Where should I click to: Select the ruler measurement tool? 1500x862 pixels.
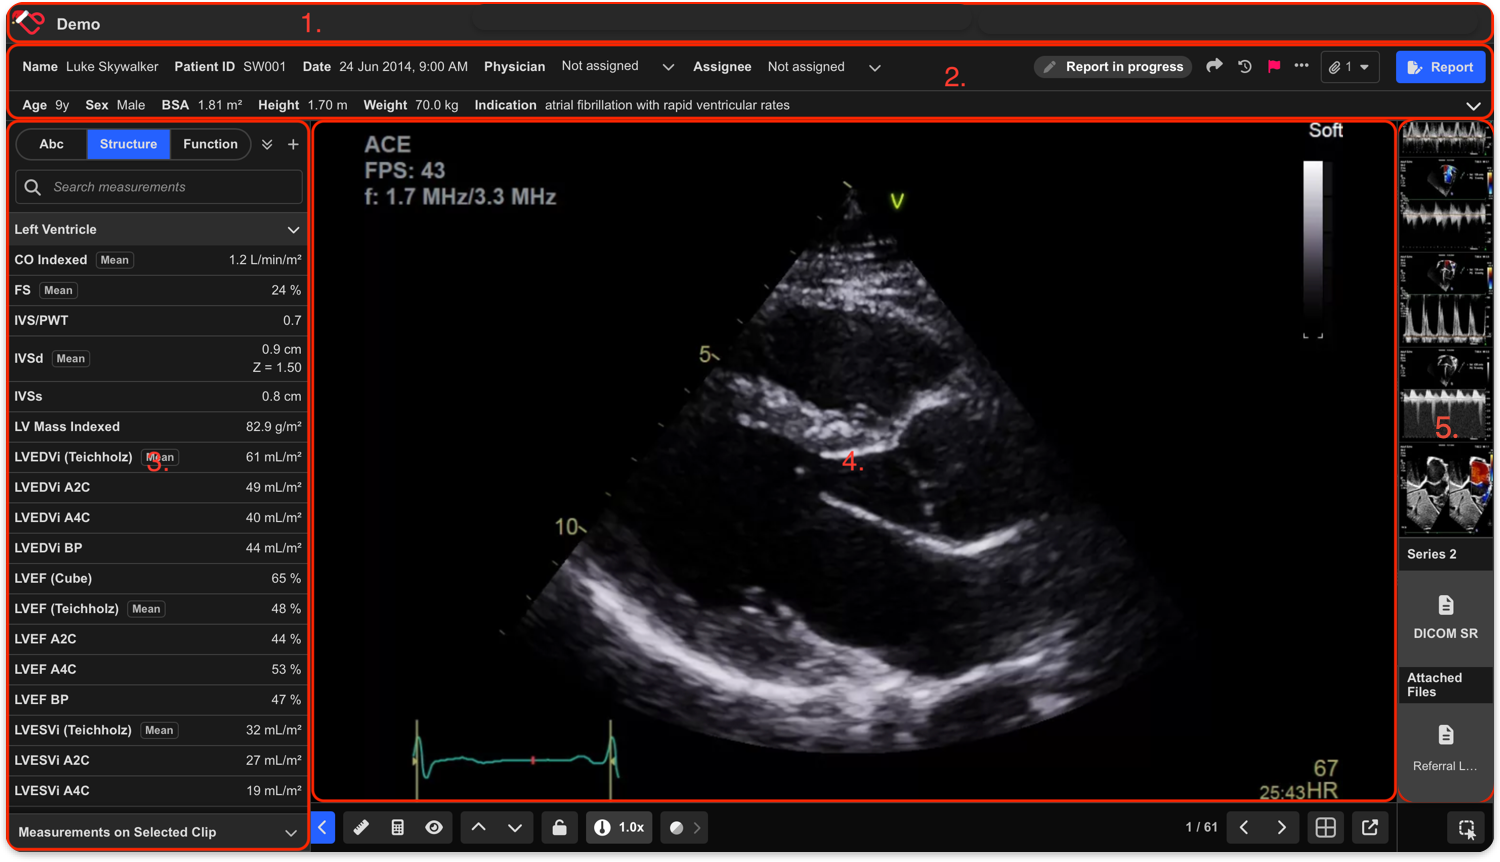pos(361,828)
